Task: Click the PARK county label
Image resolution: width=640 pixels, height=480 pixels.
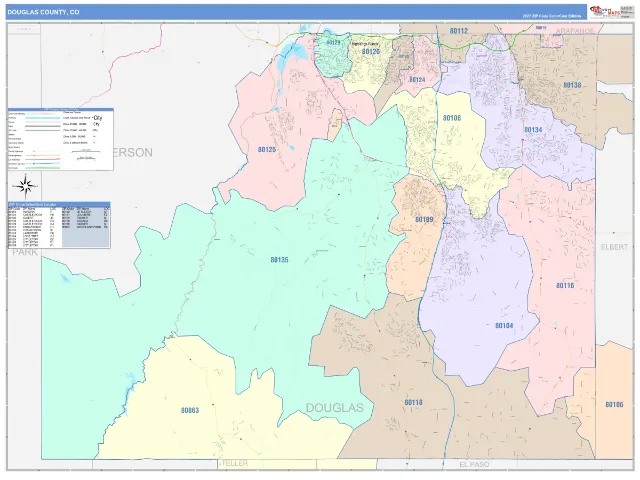Action: [x=24, y=252]
